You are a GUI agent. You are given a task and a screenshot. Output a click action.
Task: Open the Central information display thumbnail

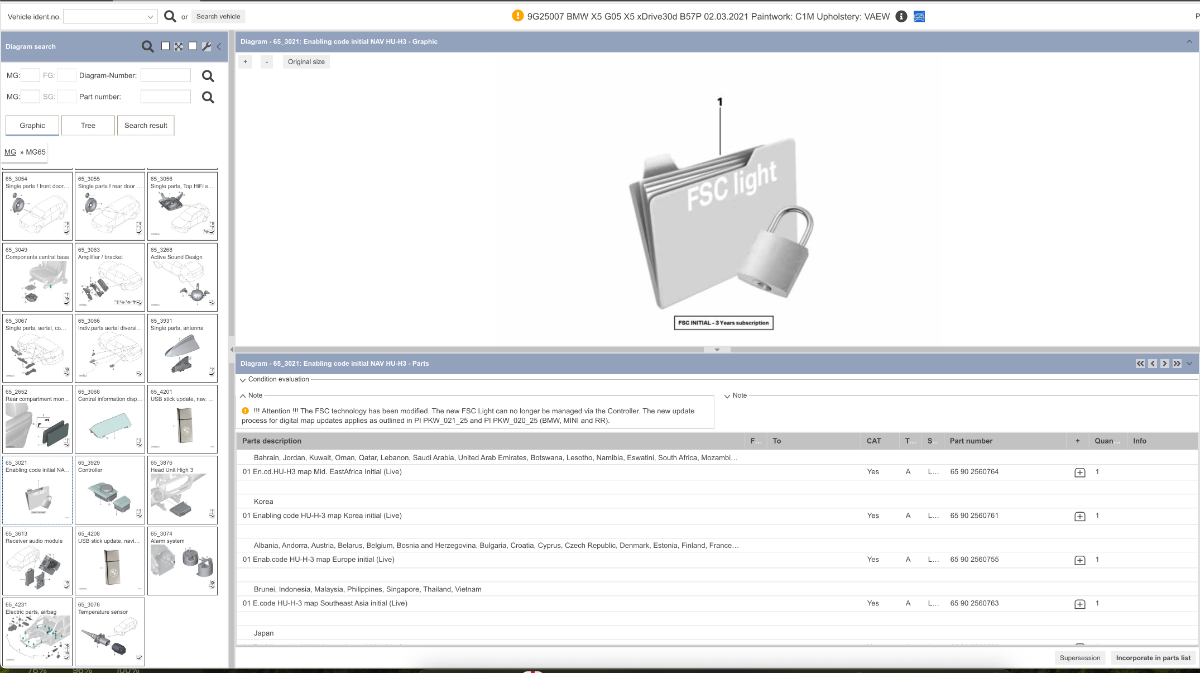(110, 418)
